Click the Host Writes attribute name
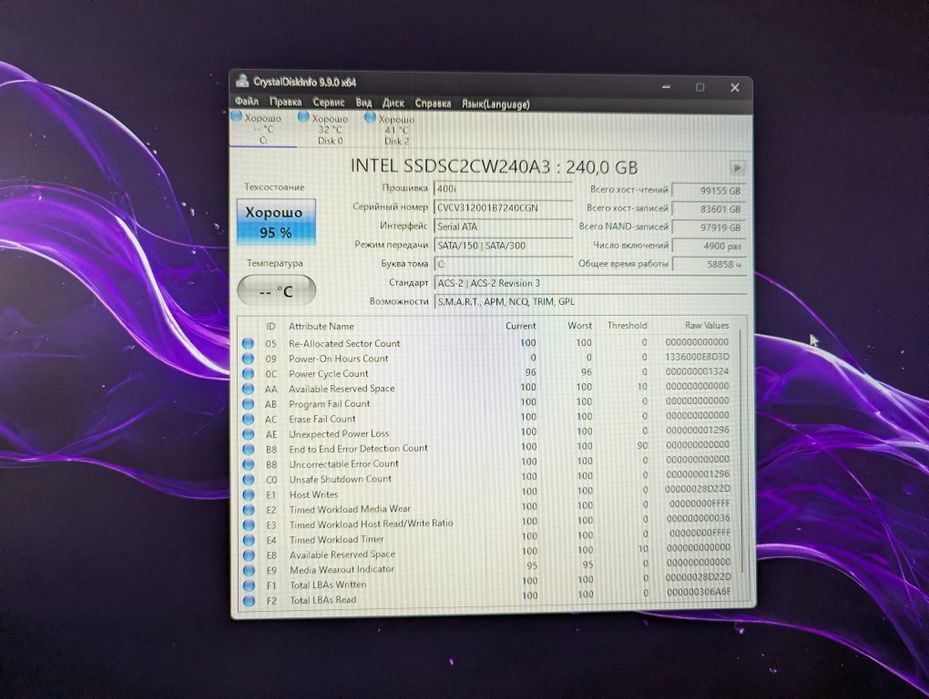This screenshot has height=699, width=929. 313,495
